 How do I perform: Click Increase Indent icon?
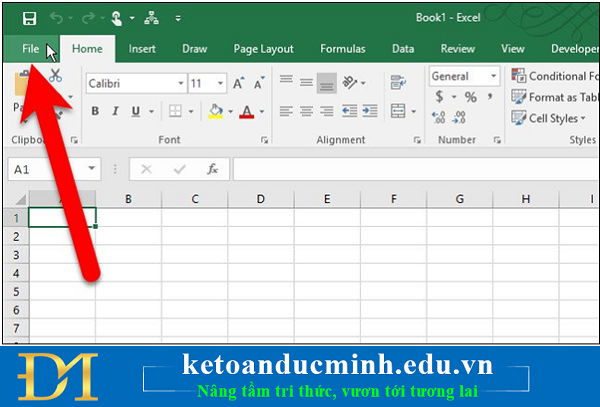pos(370,111)
